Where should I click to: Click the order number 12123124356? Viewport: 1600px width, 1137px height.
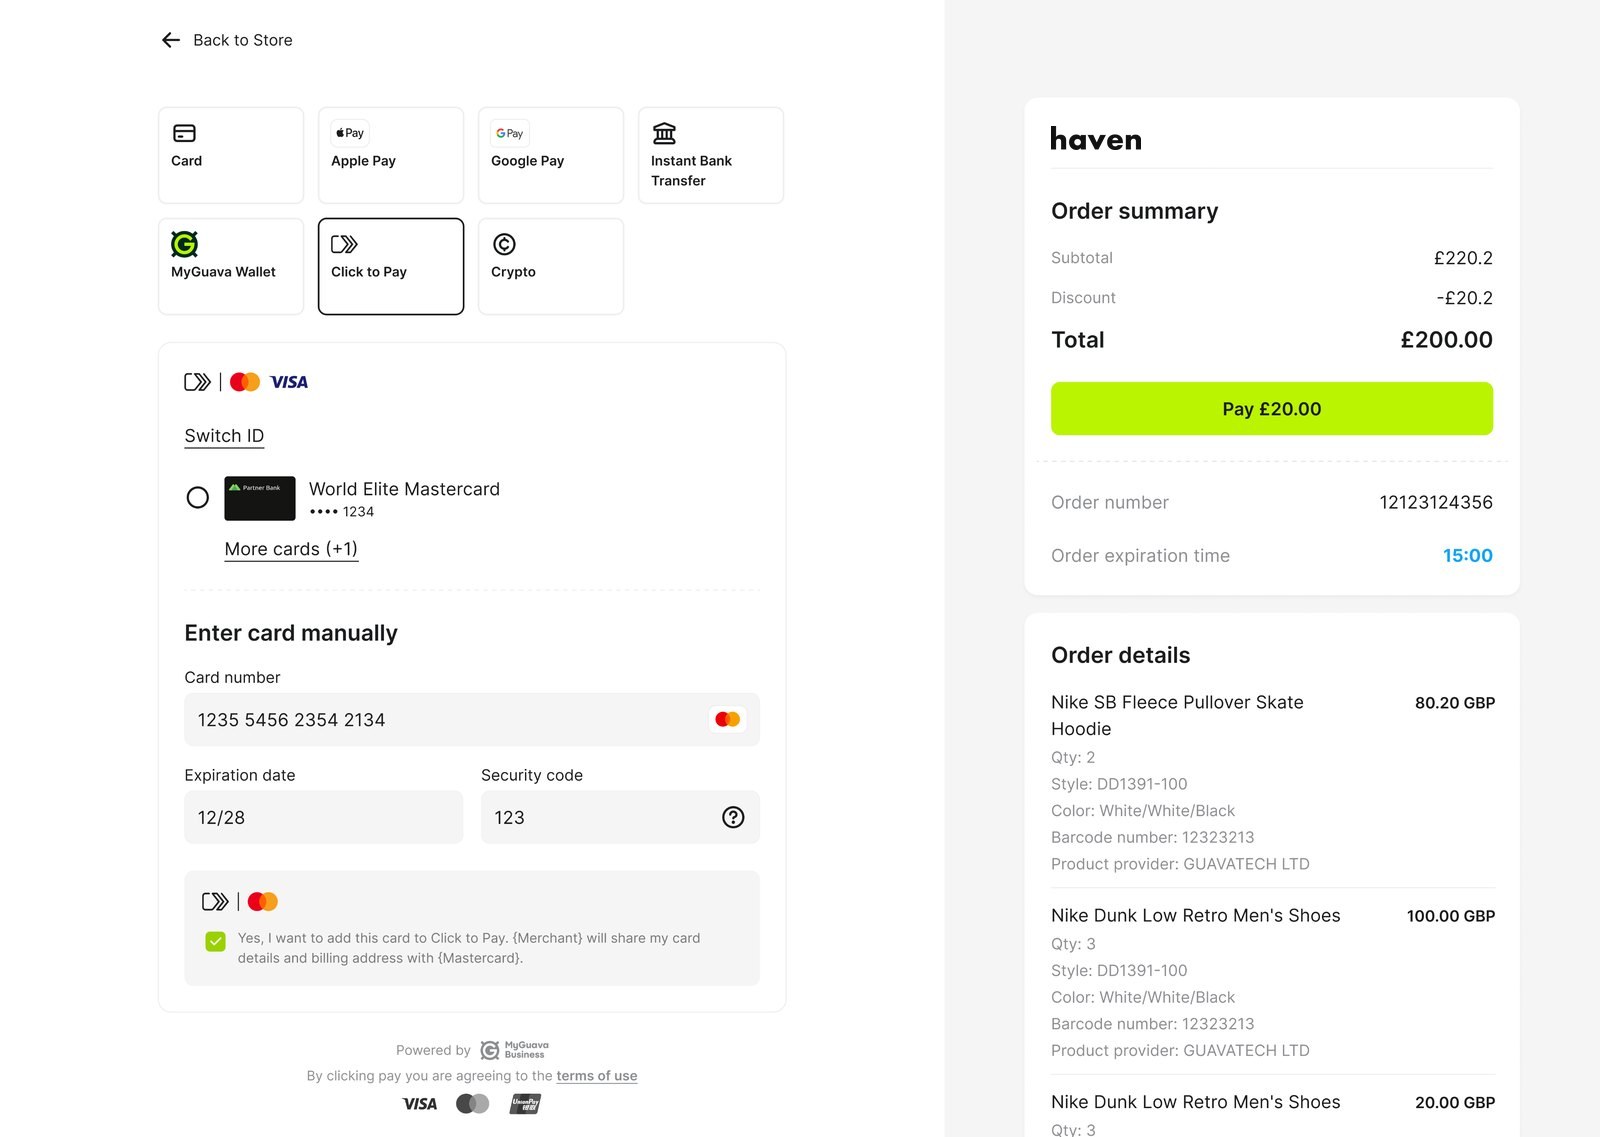[x=1436, y=502]
